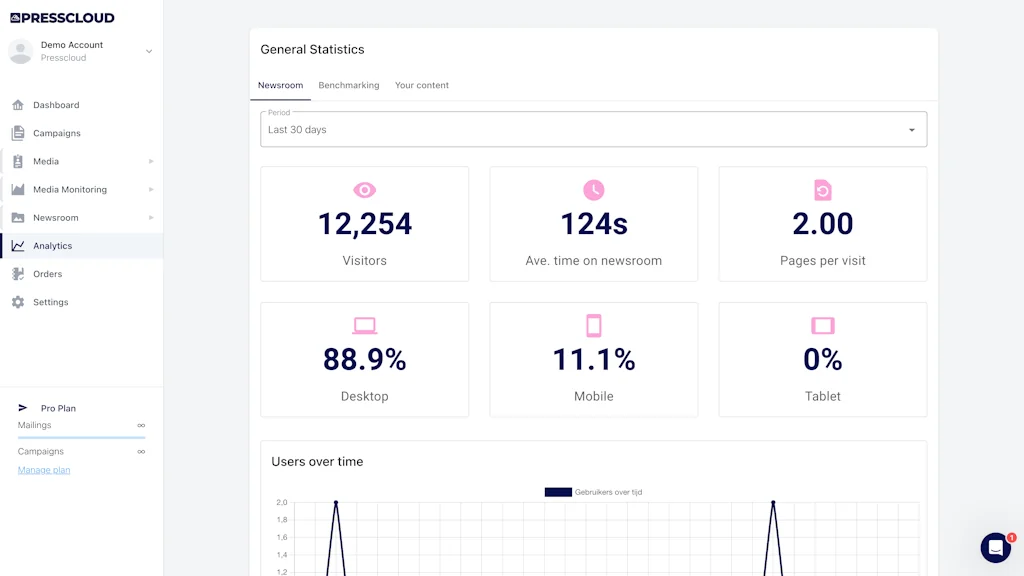Switch to the Benchmarking tab

(348, 85)
